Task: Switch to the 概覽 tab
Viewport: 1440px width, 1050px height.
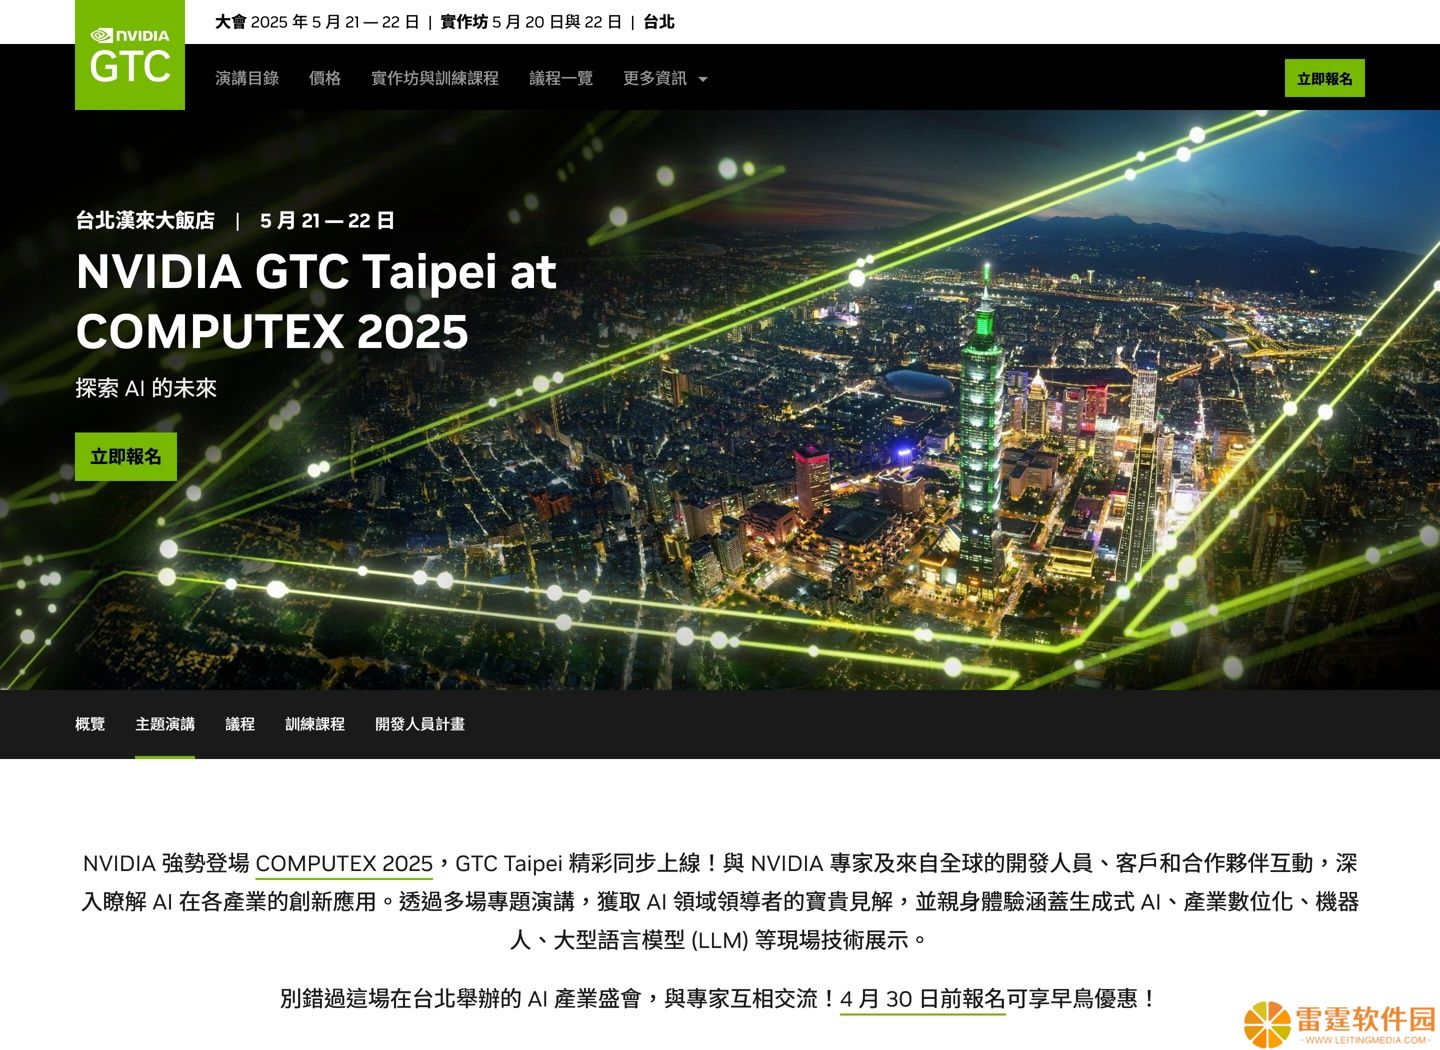Action: (90, 724)
